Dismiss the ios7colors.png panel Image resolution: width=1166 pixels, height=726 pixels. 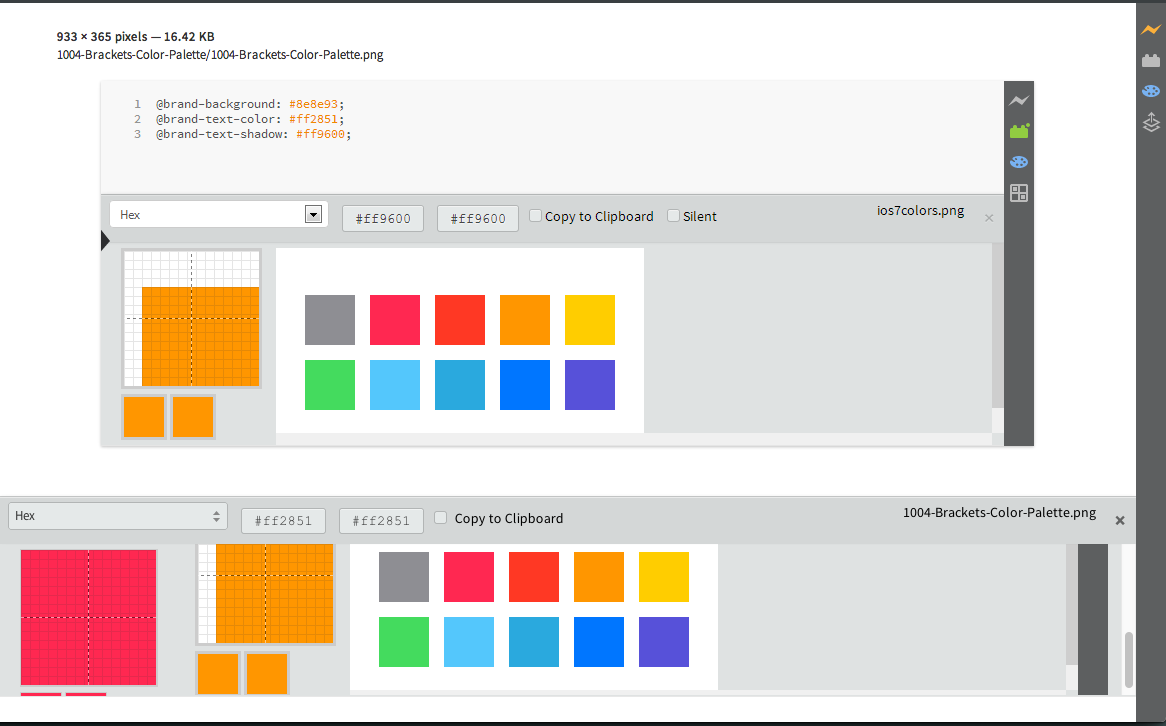(x=989, y=216)
